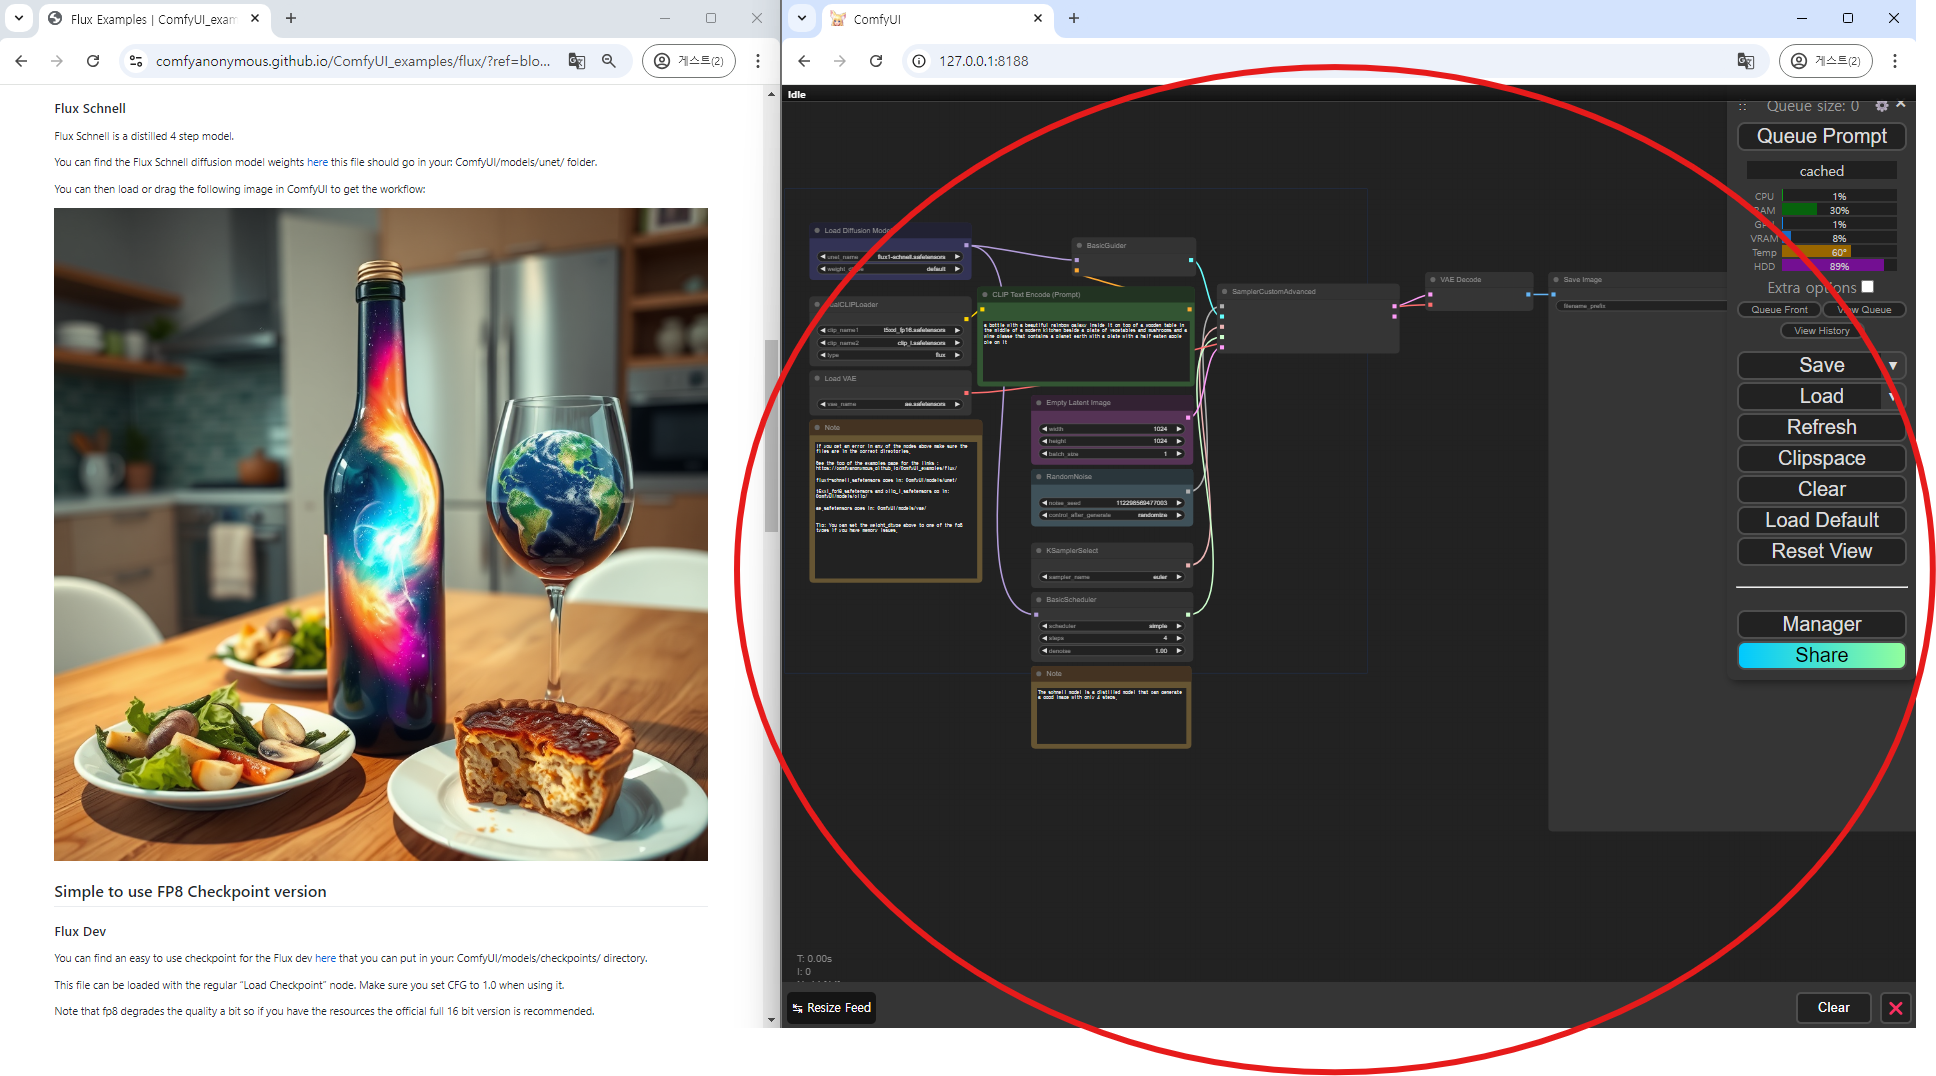Image resolution: width=1936 pixels, height=1076 pixels.
Task: Go forward in the ComfyUI browser window
Action: pos(840,61)
